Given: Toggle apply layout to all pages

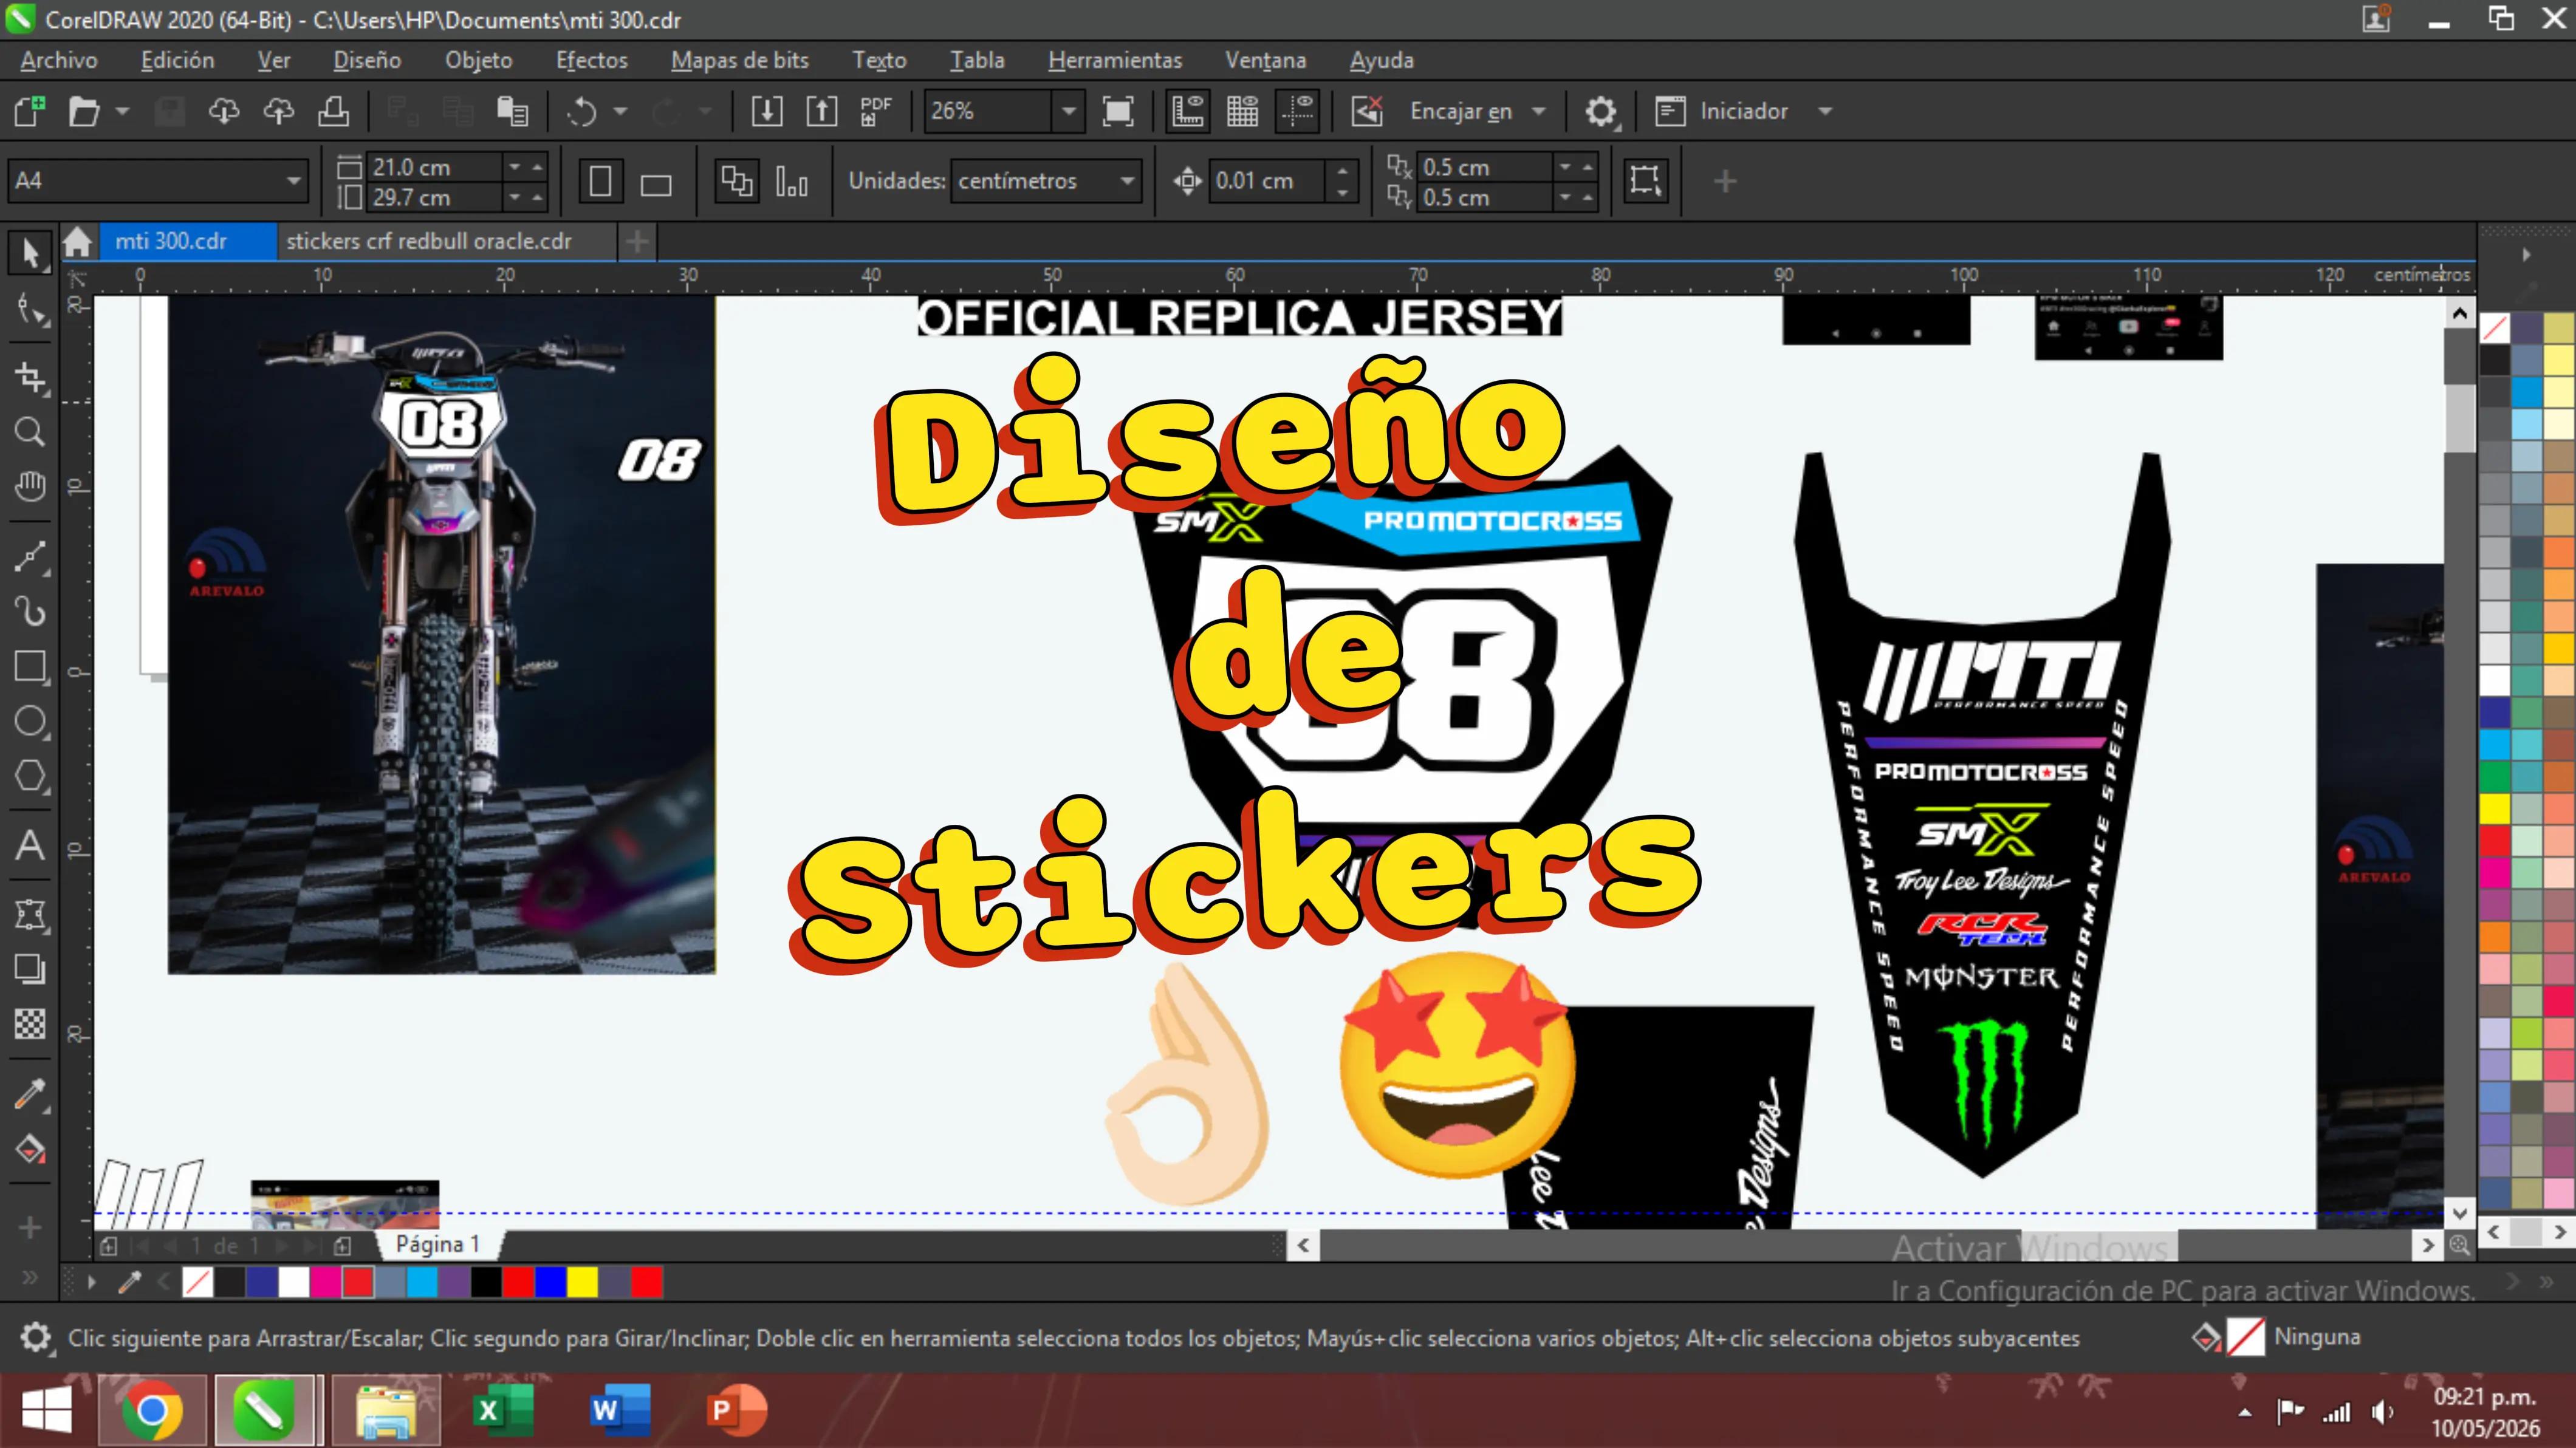Looking at the screenshot, I should pos(737,181).
